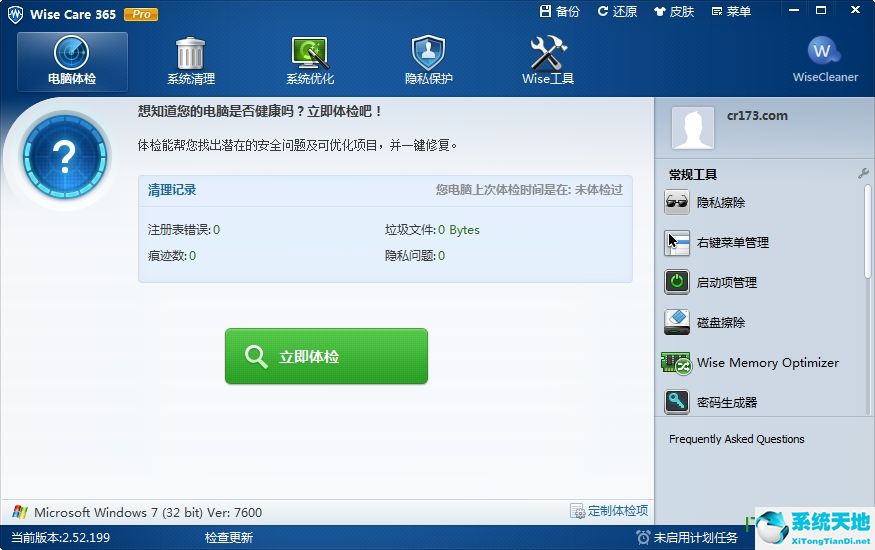875x550 pixels.
Task: Launch the 磁盘擦除 disk eraser icon
Action: [x=677, y=322]
